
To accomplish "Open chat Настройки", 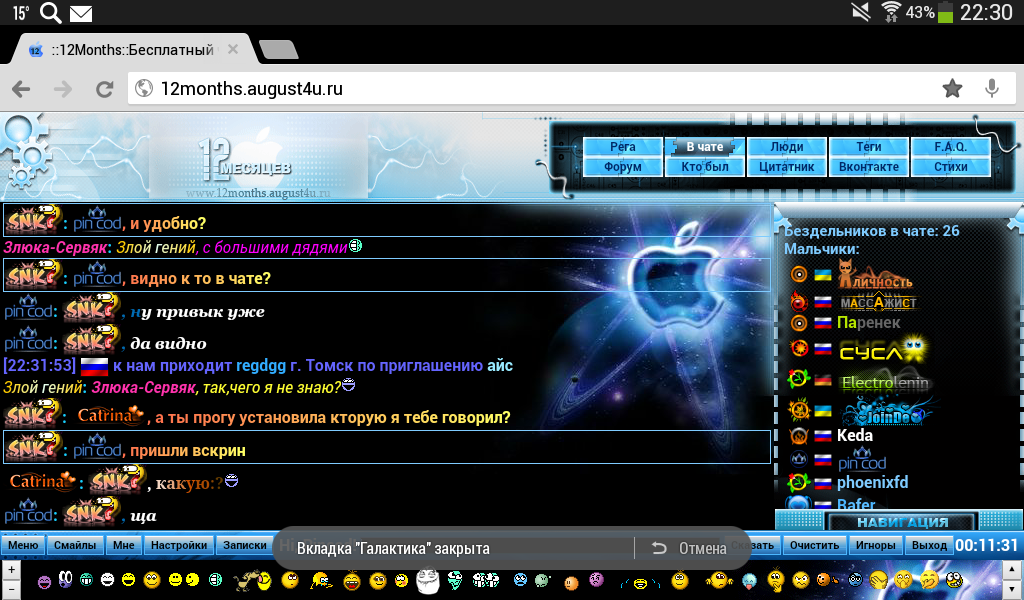I will (179, 545).
